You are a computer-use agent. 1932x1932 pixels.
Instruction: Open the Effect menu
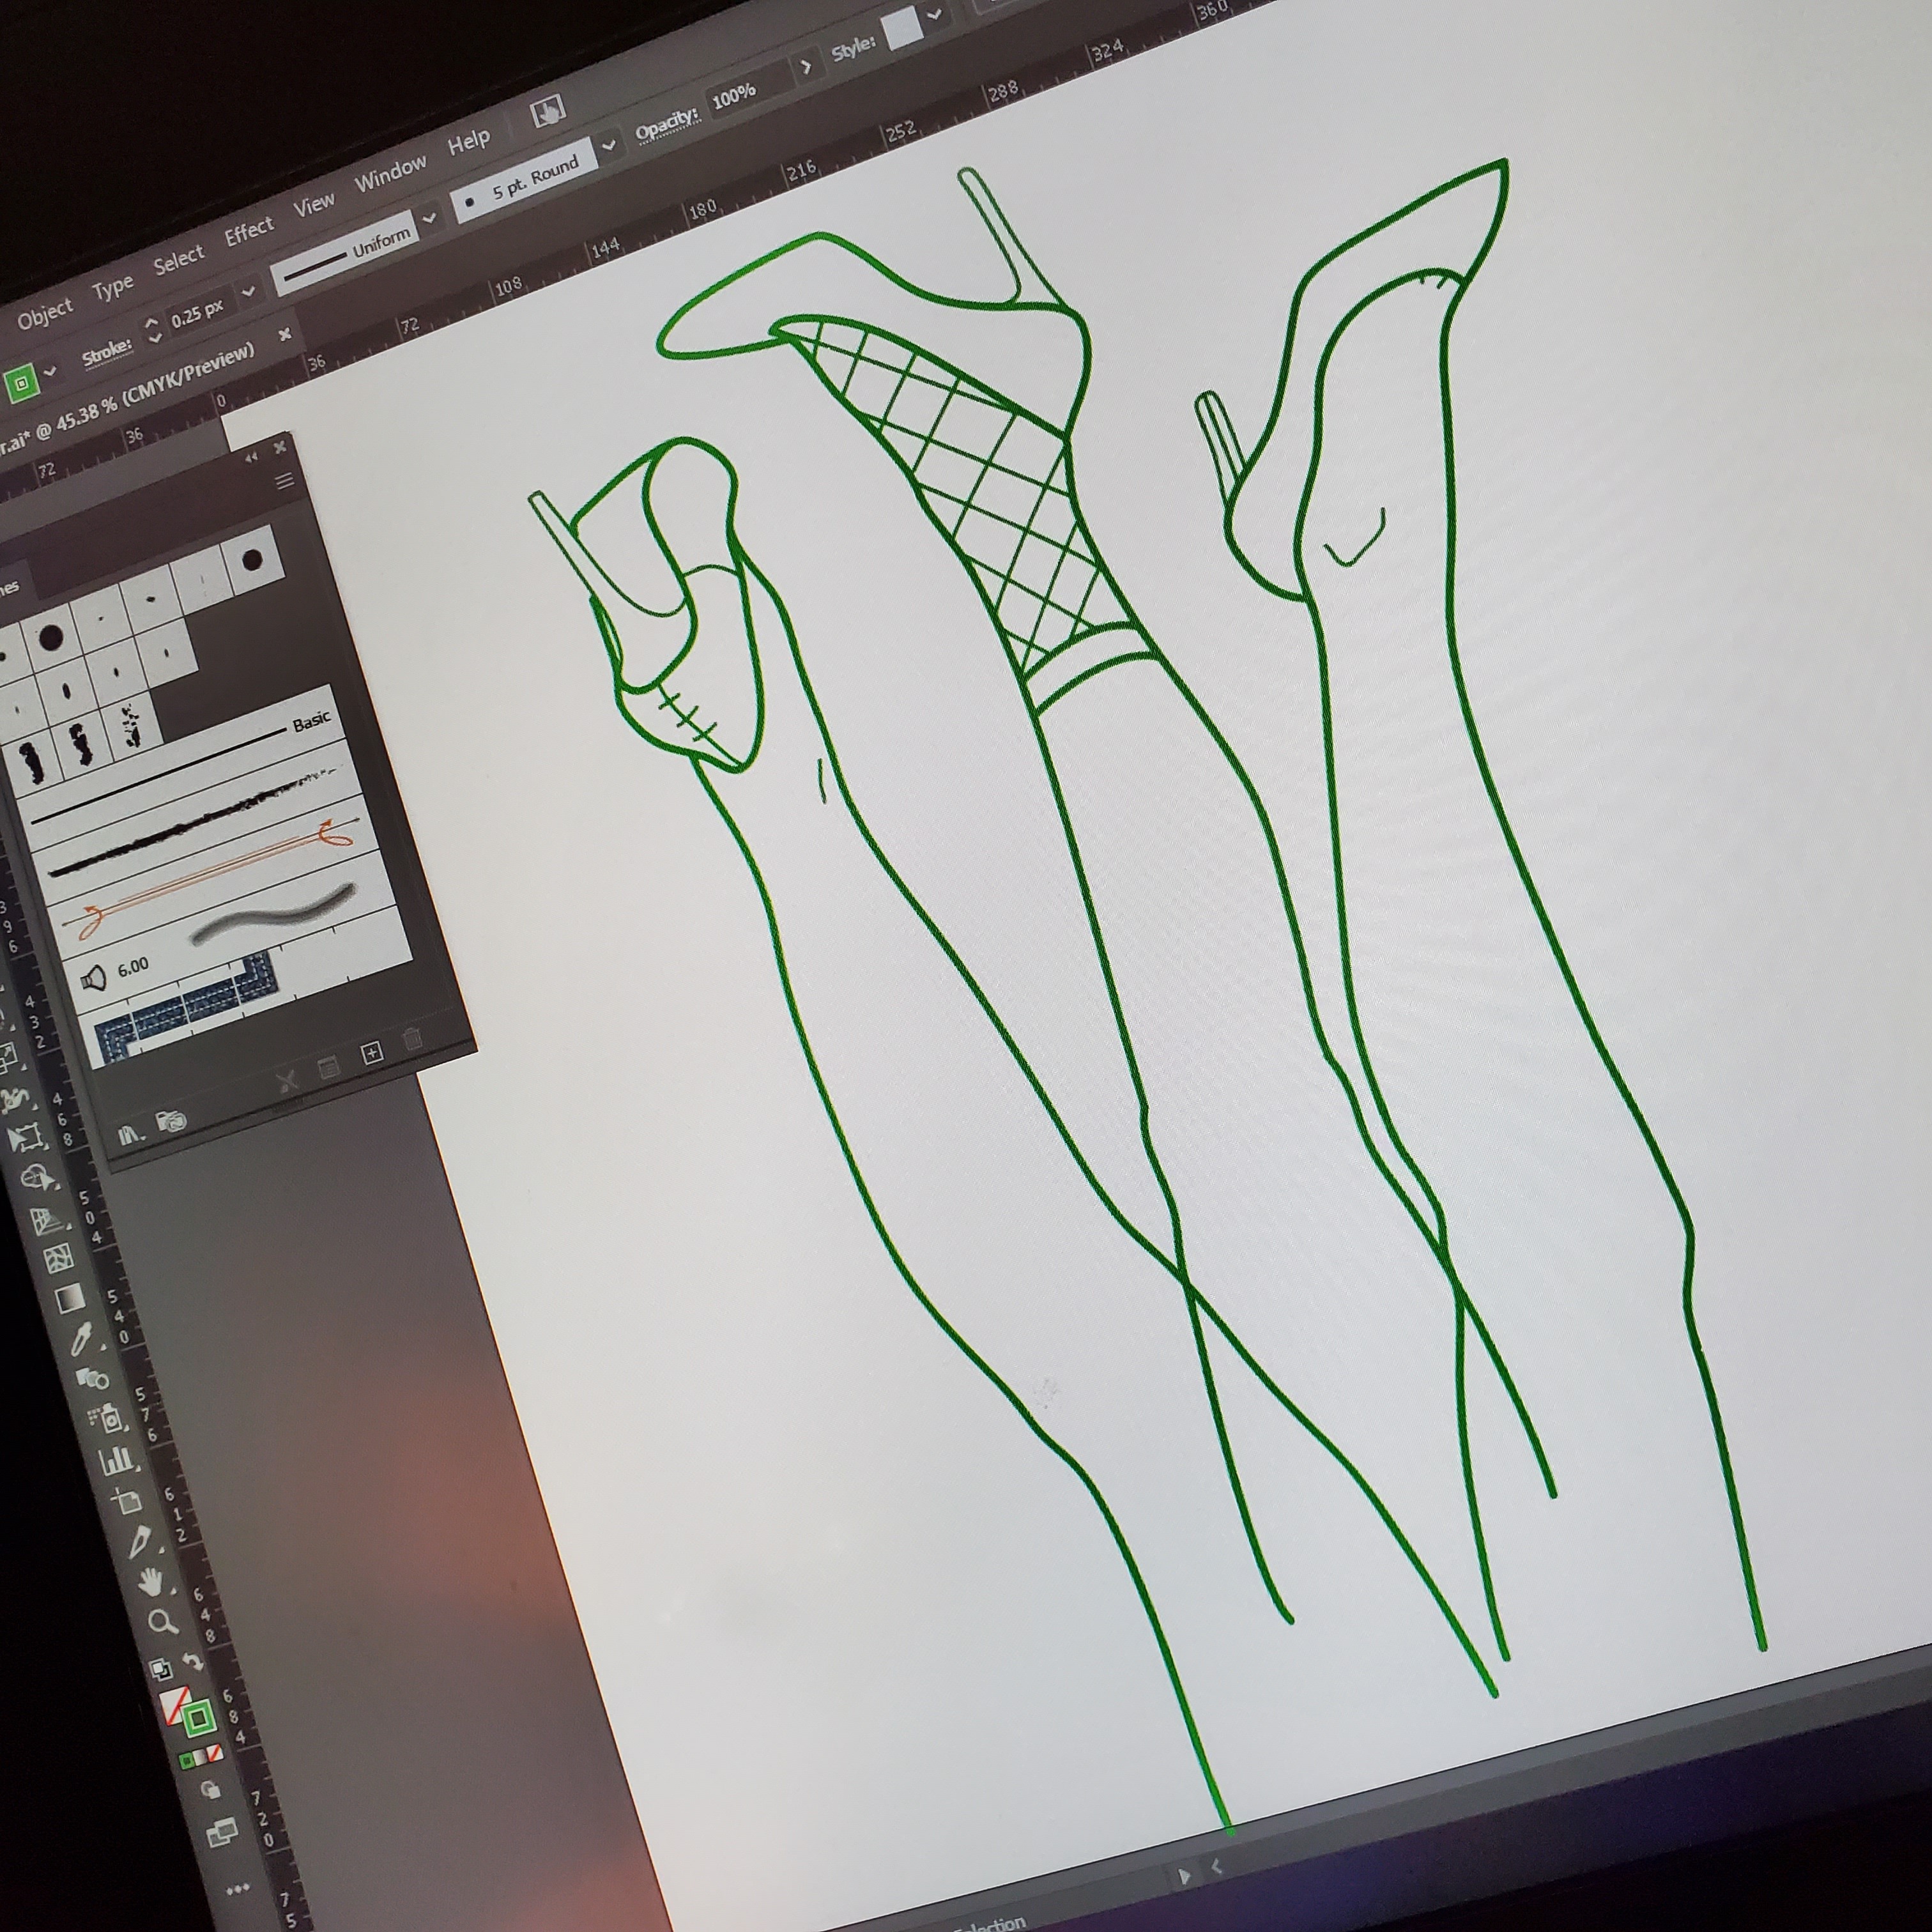[x=248, y=232]
